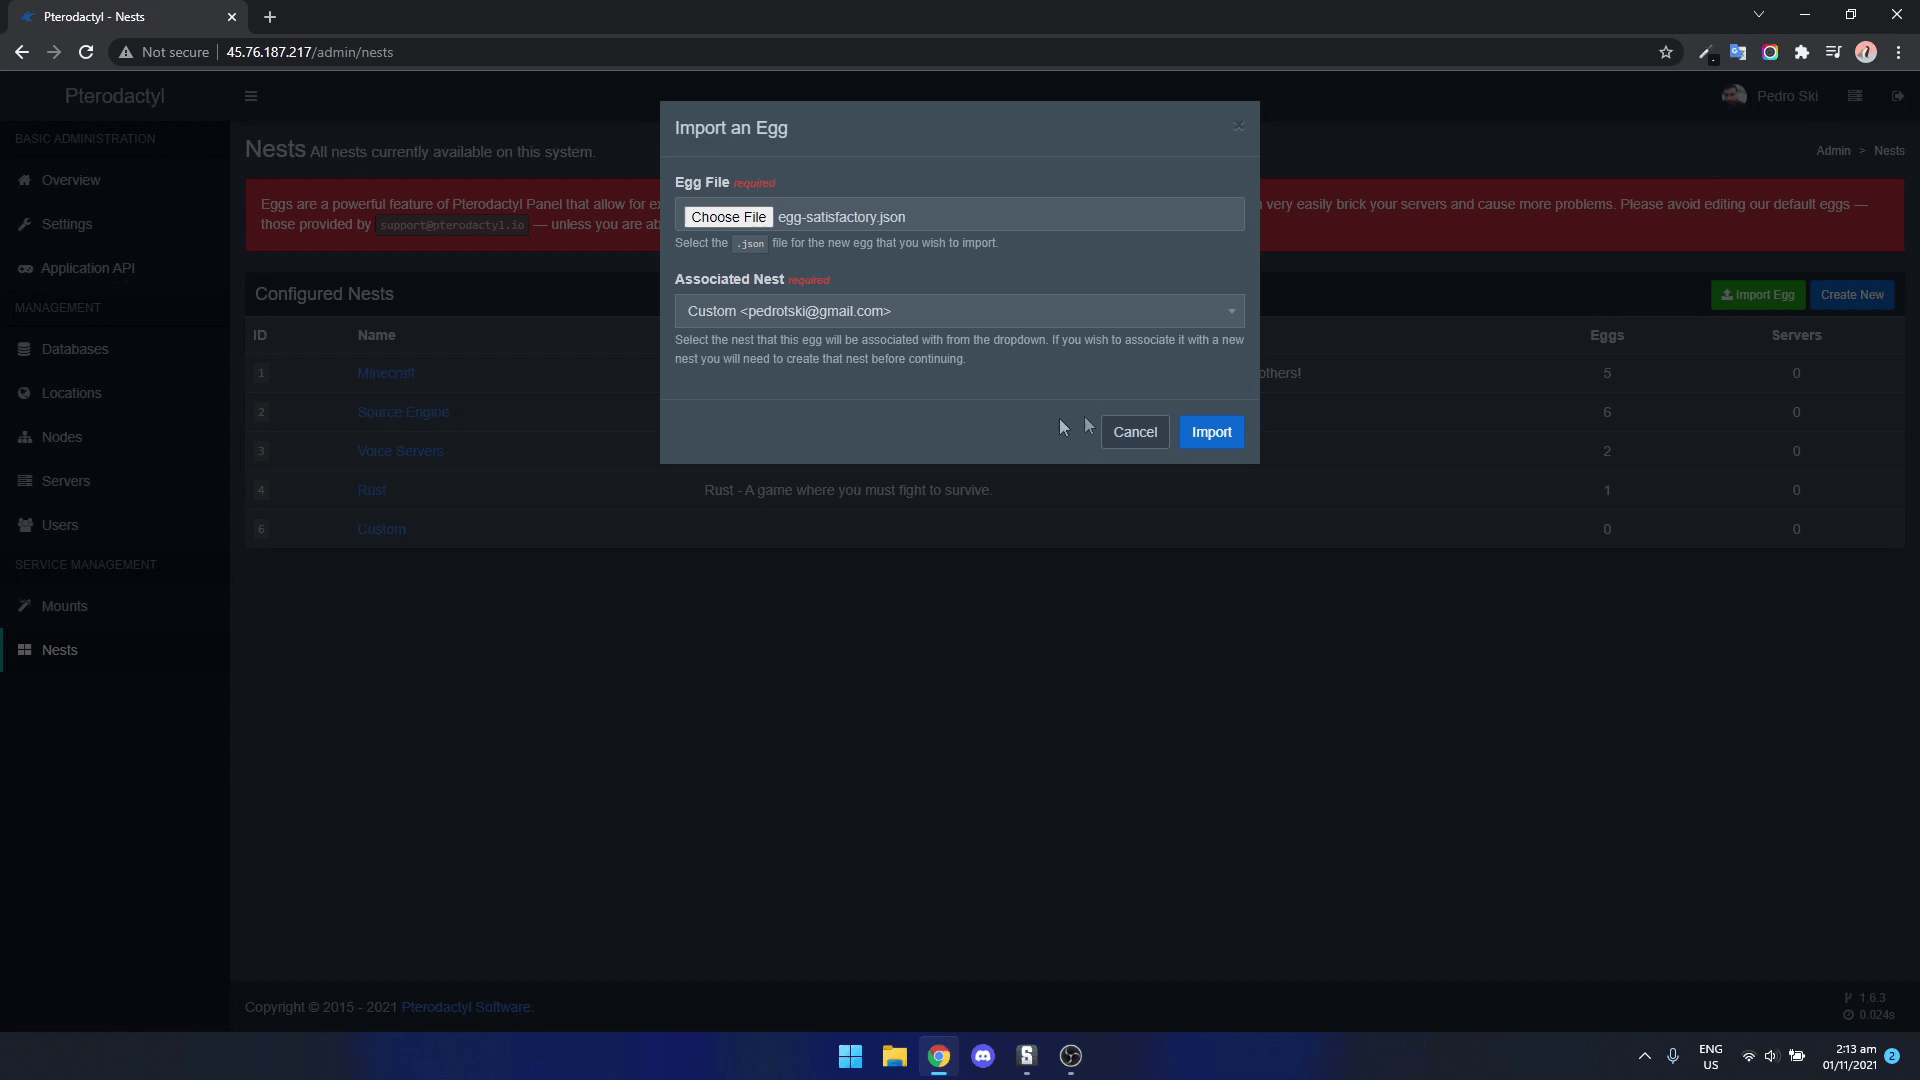Click the Nests sidebar navigation item
The height and width of the screenshot is (1080, 1920).
59,649
